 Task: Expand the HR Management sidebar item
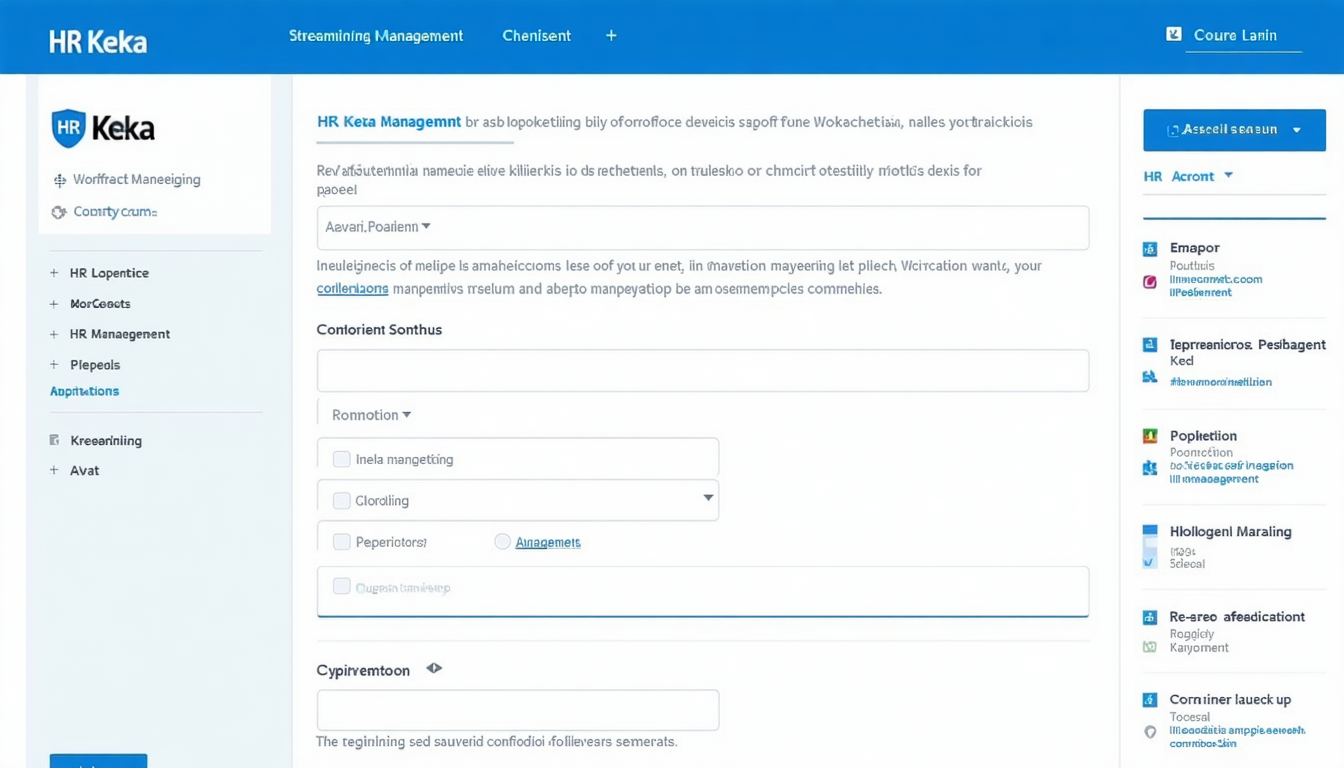(54, 335)
